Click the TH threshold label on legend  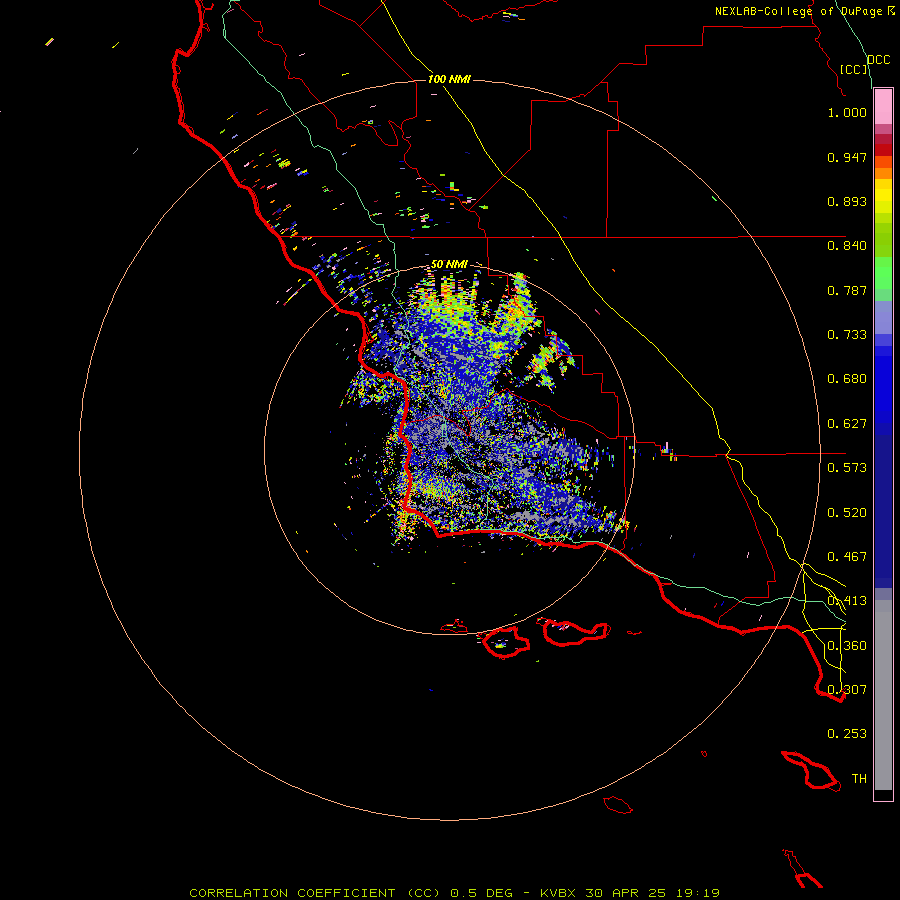(859, 779)
